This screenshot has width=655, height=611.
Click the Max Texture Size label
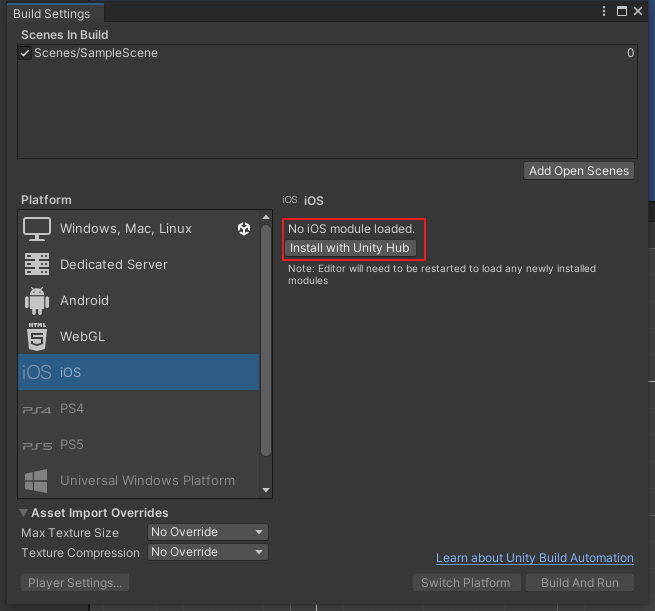(x=70, y=532)
